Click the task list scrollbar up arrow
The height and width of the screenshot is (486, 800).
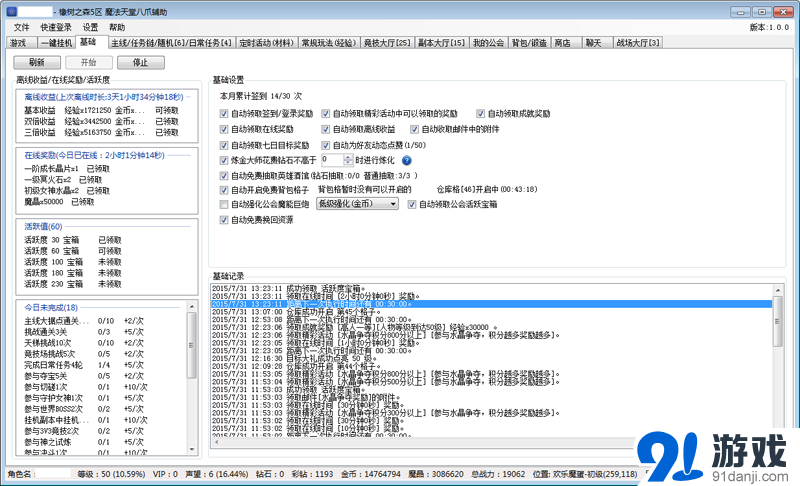click(x=192, y=306)
